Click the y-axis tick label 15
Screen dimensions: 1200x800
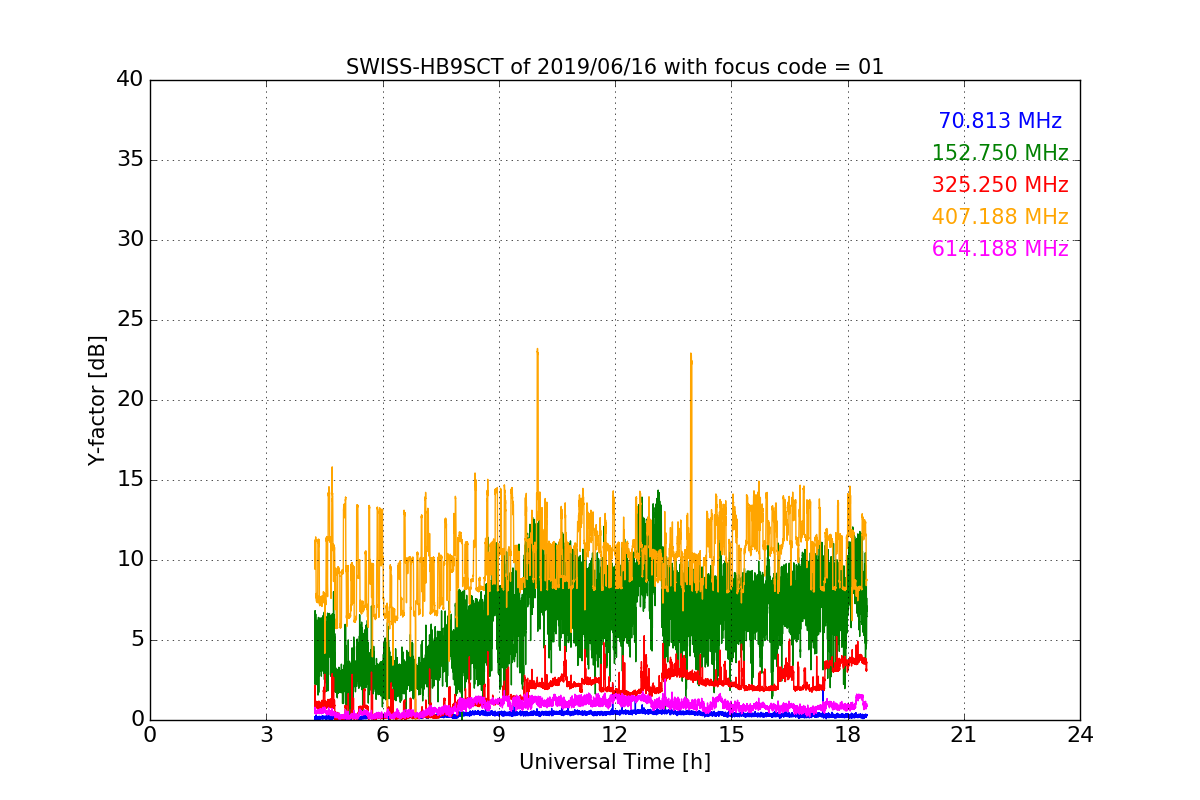pyautogui.click(x=130, y=480)
